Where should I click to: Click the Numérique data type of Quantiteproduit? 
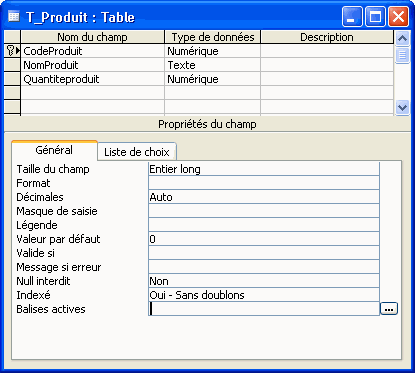[x=212, y=79]
